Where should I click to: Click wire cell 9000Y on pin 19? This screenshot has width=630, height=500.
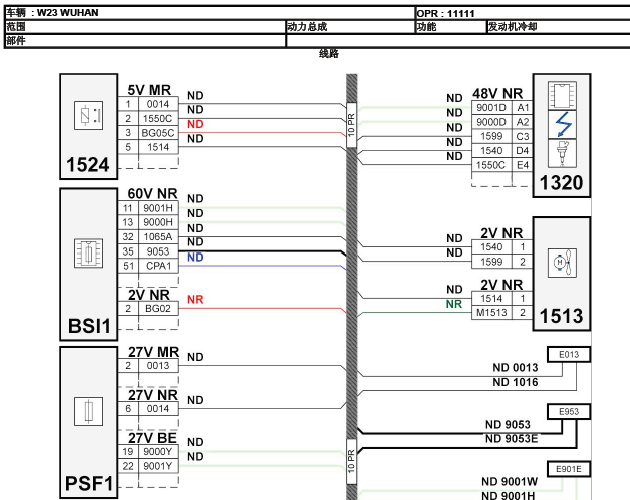tap(158, 452)
